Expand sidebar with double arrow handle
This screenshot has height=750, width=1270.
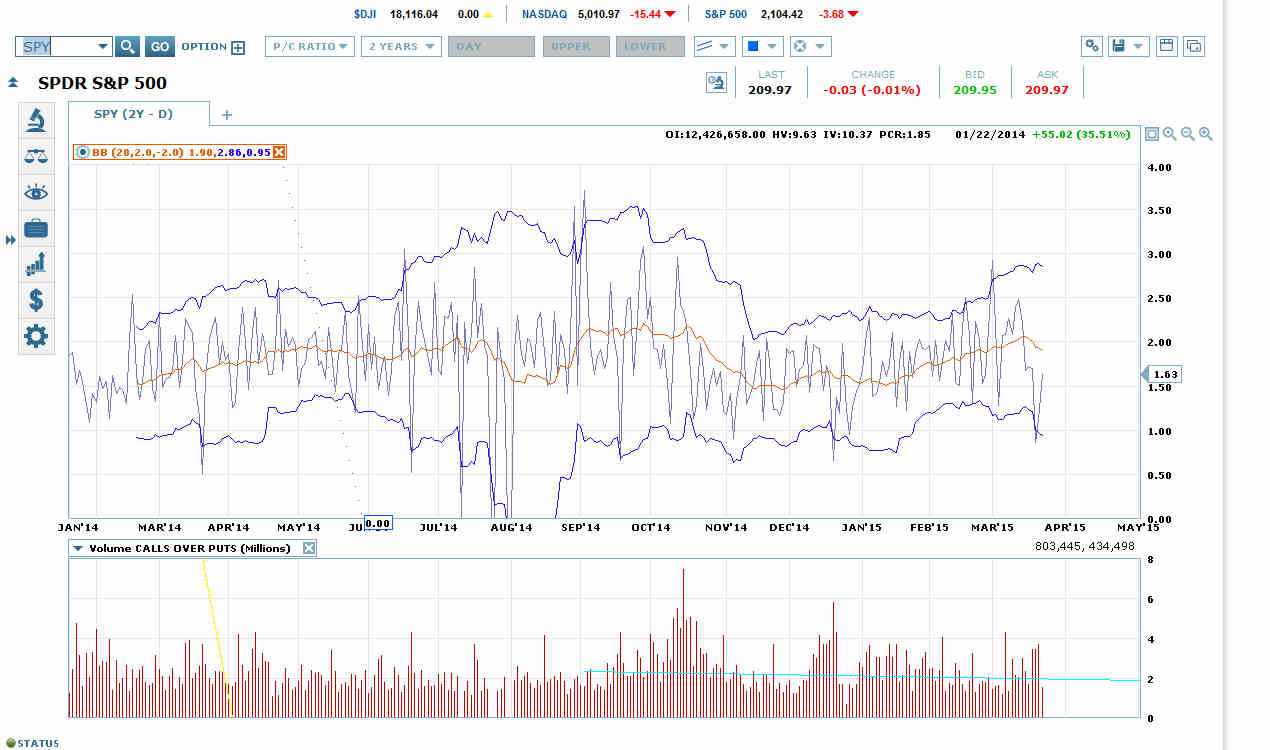(x=11, y=240)
